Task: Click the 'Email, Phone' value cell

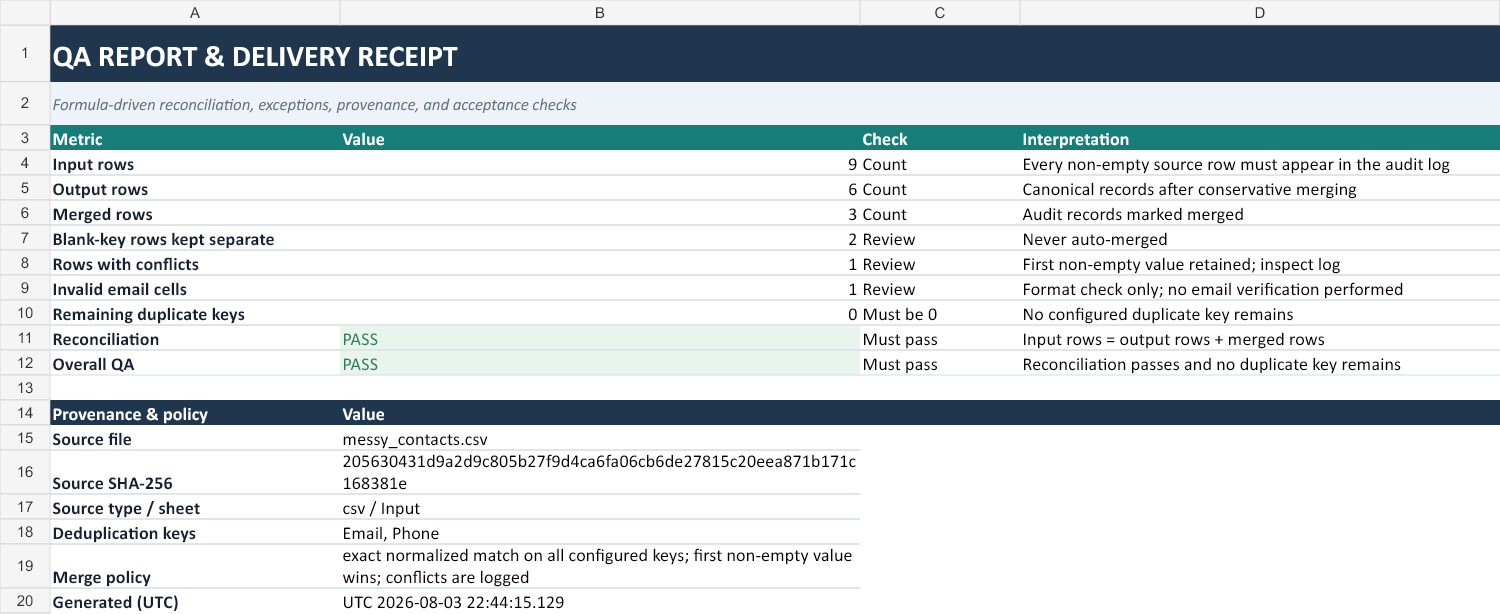Action: pyautogui.click(x=600, y=533)
